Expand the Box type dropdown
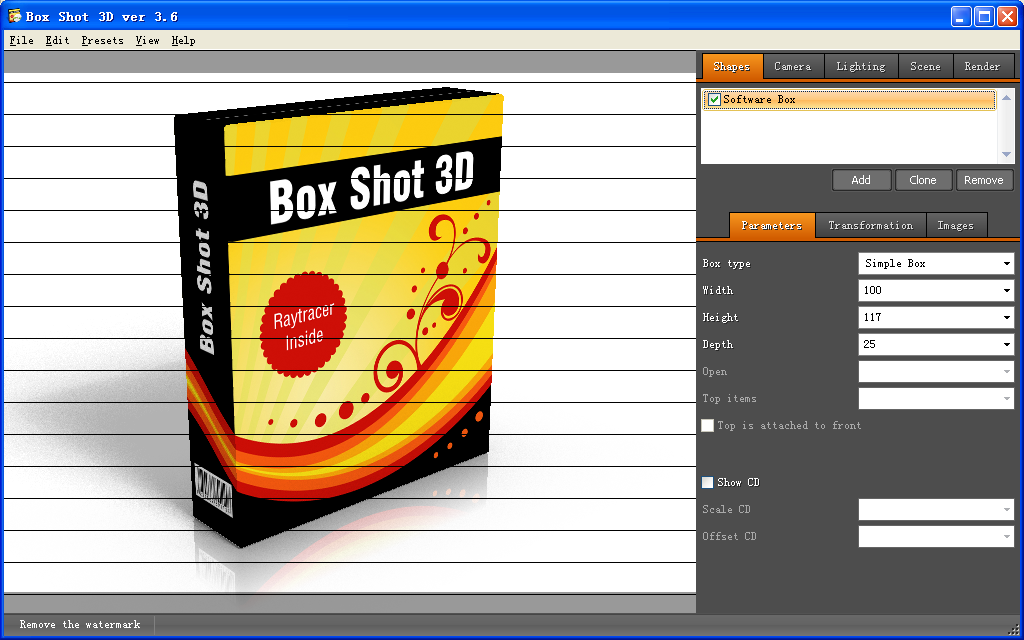 tap(936, 264)
